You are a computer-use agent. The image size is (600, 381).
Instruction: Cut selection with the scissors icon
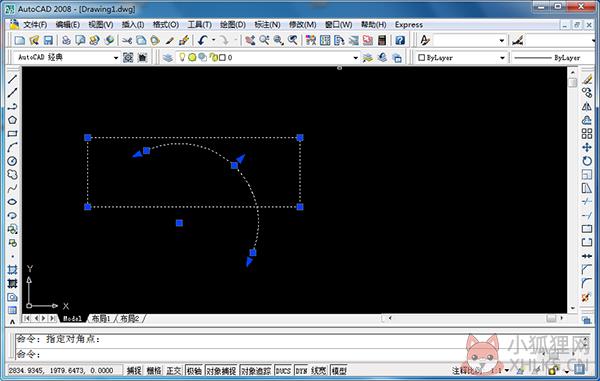click(127, 40)
